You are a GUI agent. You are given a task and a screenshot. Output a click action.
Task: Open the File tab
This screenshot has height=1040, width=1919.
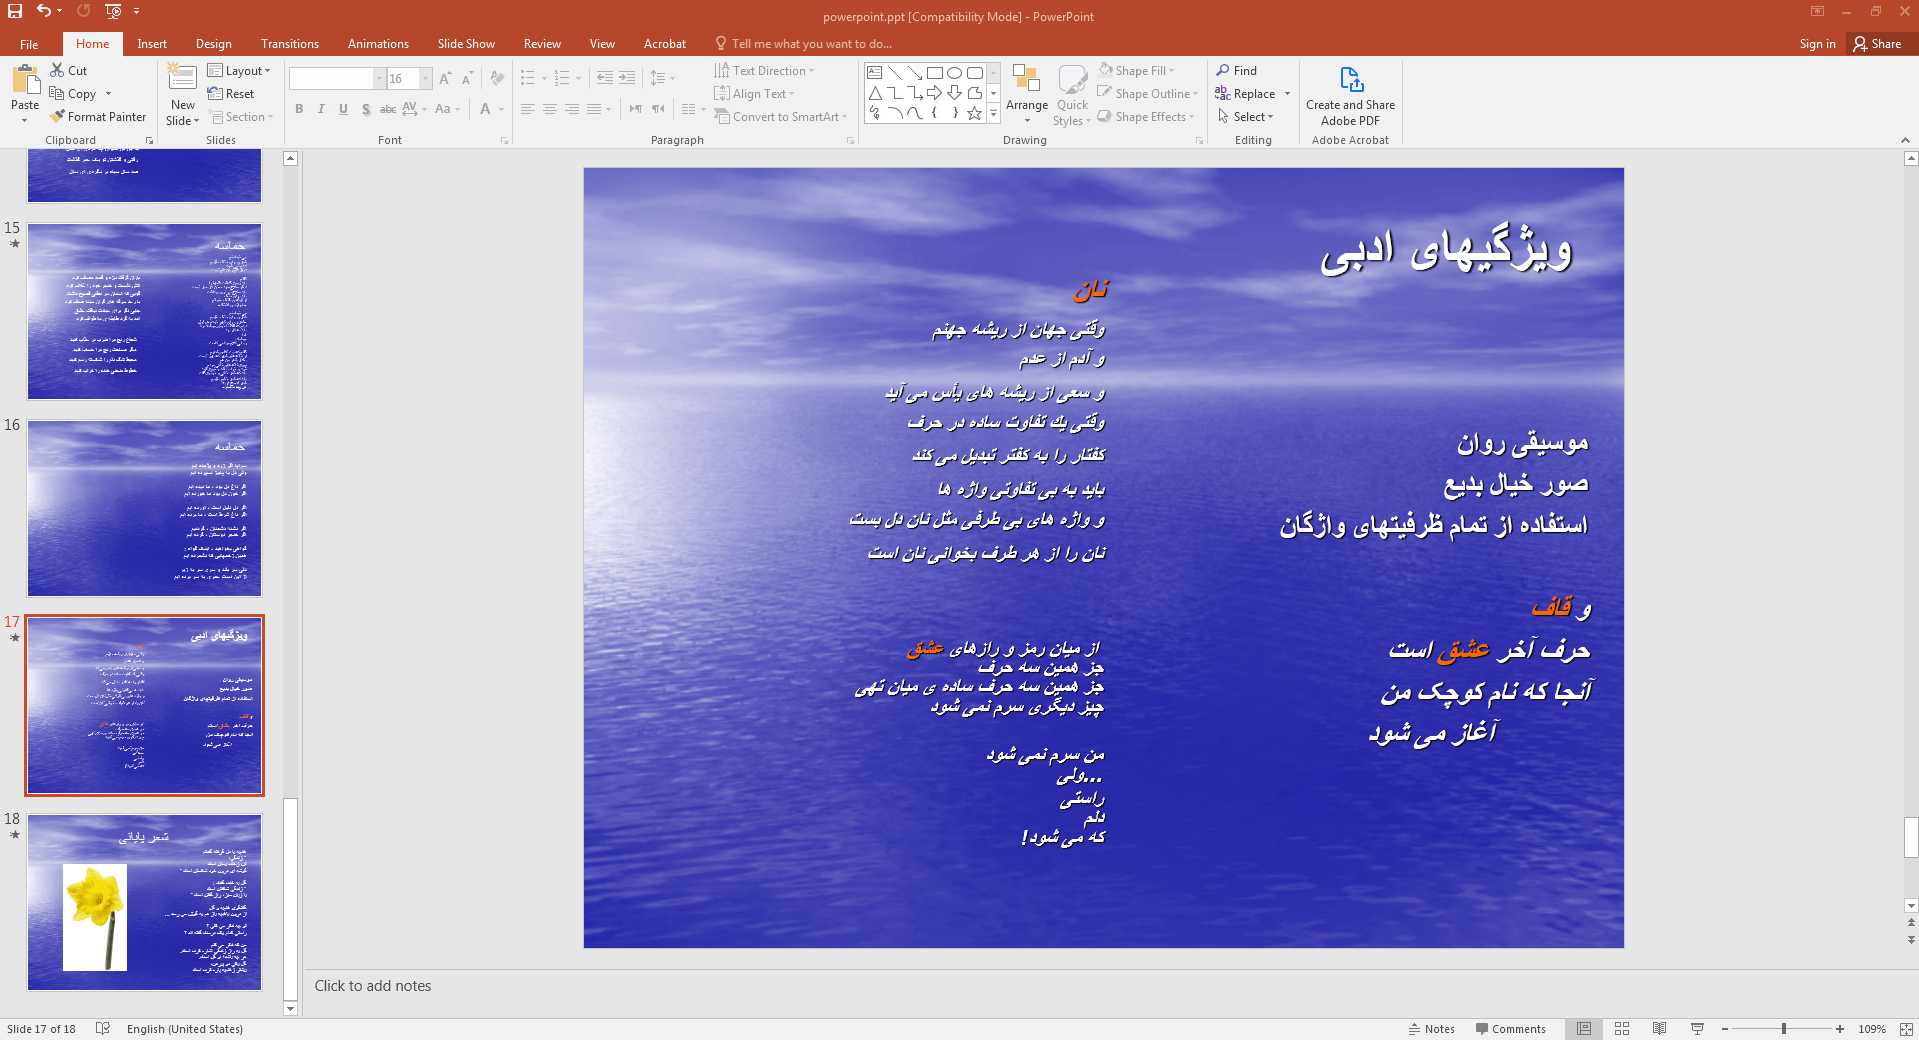(x=29, y=44)
